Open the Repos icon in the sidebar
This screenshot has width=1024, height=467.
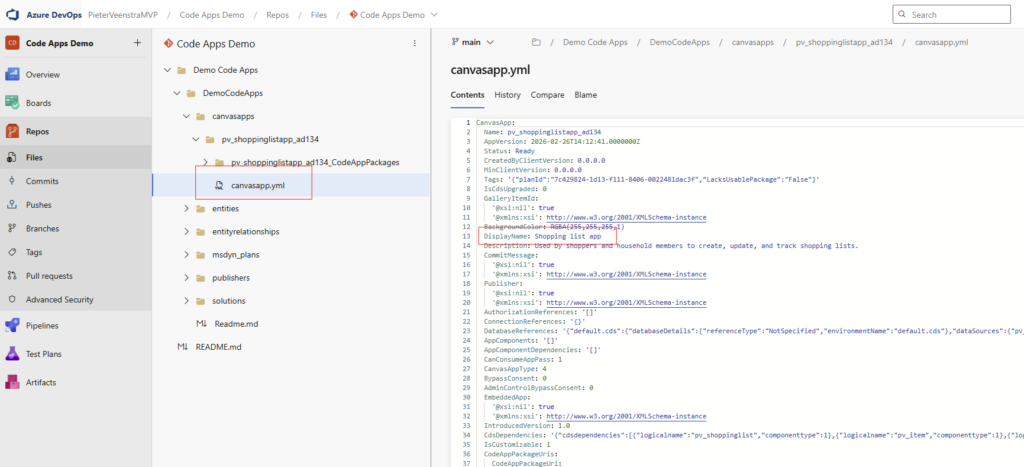12,131
